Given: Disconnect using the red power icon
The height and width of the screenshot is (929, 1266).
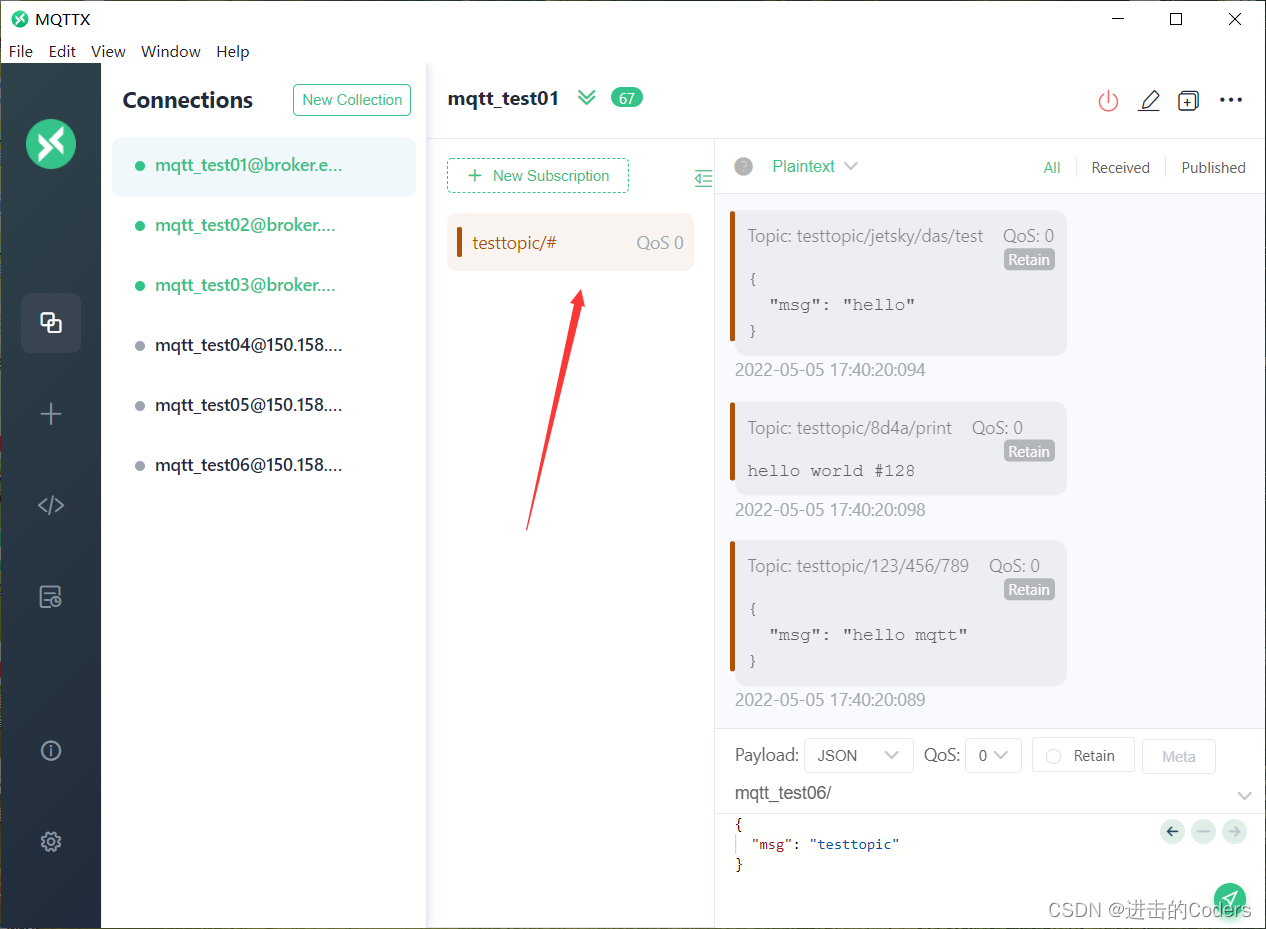Looking at the screenshot, I should (1108, 100).
